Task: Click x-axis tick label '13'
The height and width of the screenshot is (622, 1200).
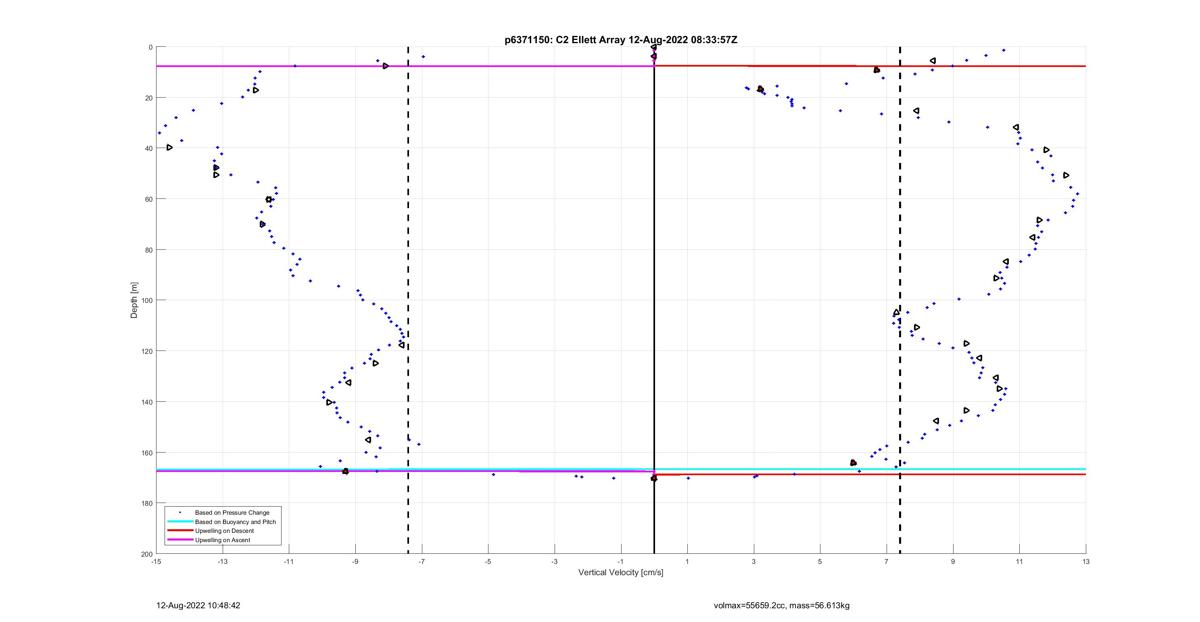Action: pos(1086,562)
